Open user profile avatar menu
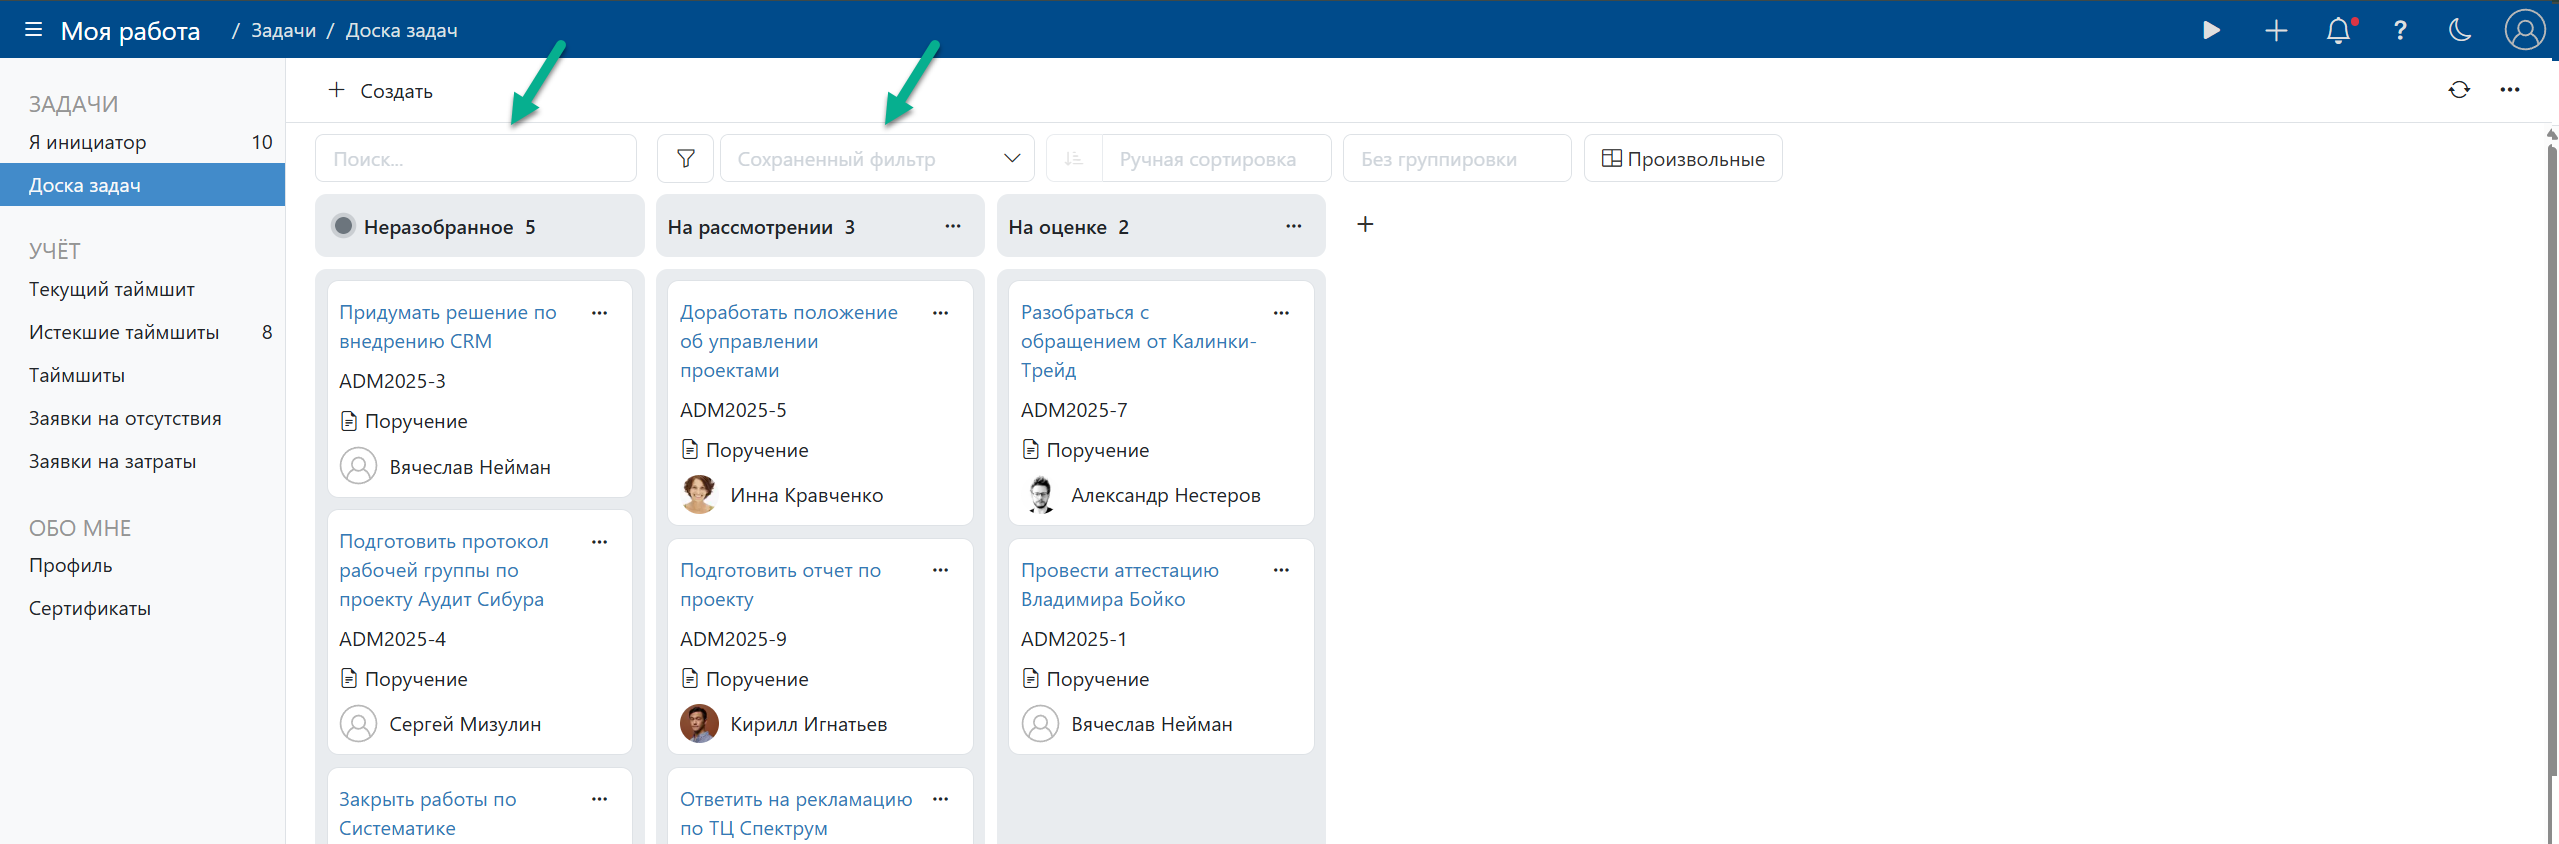Screen dimensions: 2559x844 [x=2524, y=30]
